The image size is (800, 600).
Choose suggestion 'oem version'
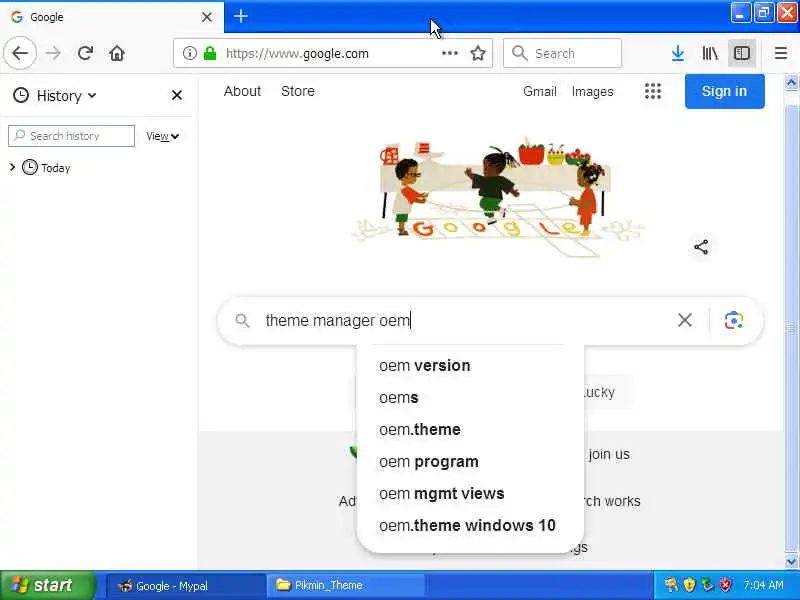coord(470,366)
